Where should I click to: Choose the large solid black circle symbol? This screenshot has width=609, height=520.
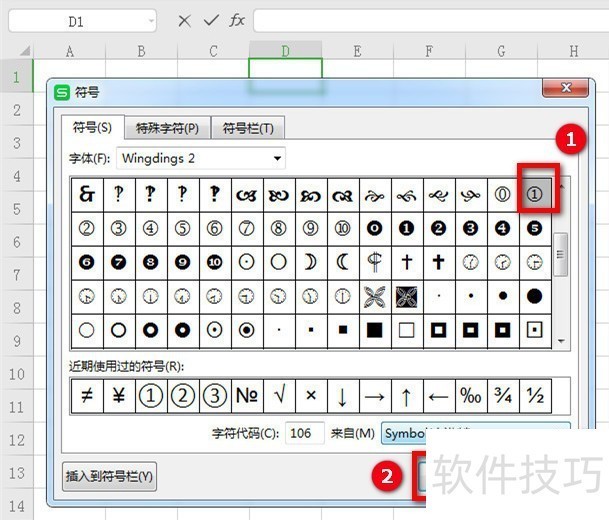(x=534, y=297)
